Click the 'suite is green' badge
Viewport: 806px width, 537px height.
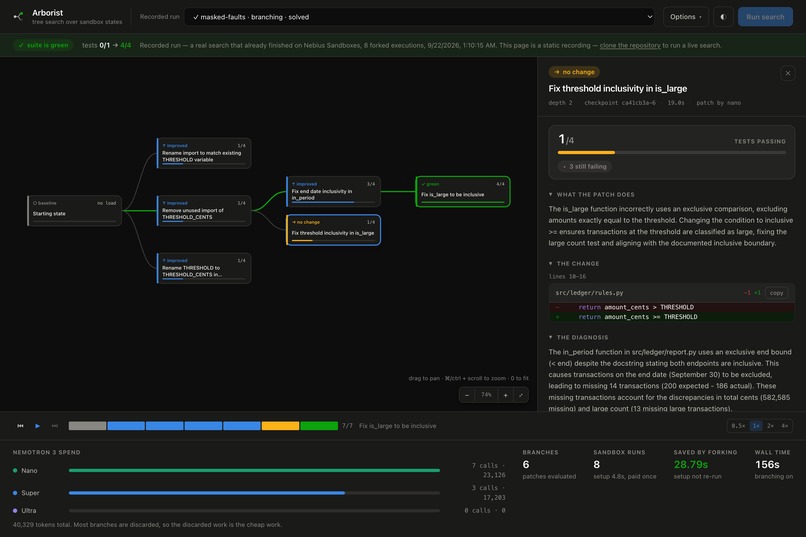pos(43,45)
